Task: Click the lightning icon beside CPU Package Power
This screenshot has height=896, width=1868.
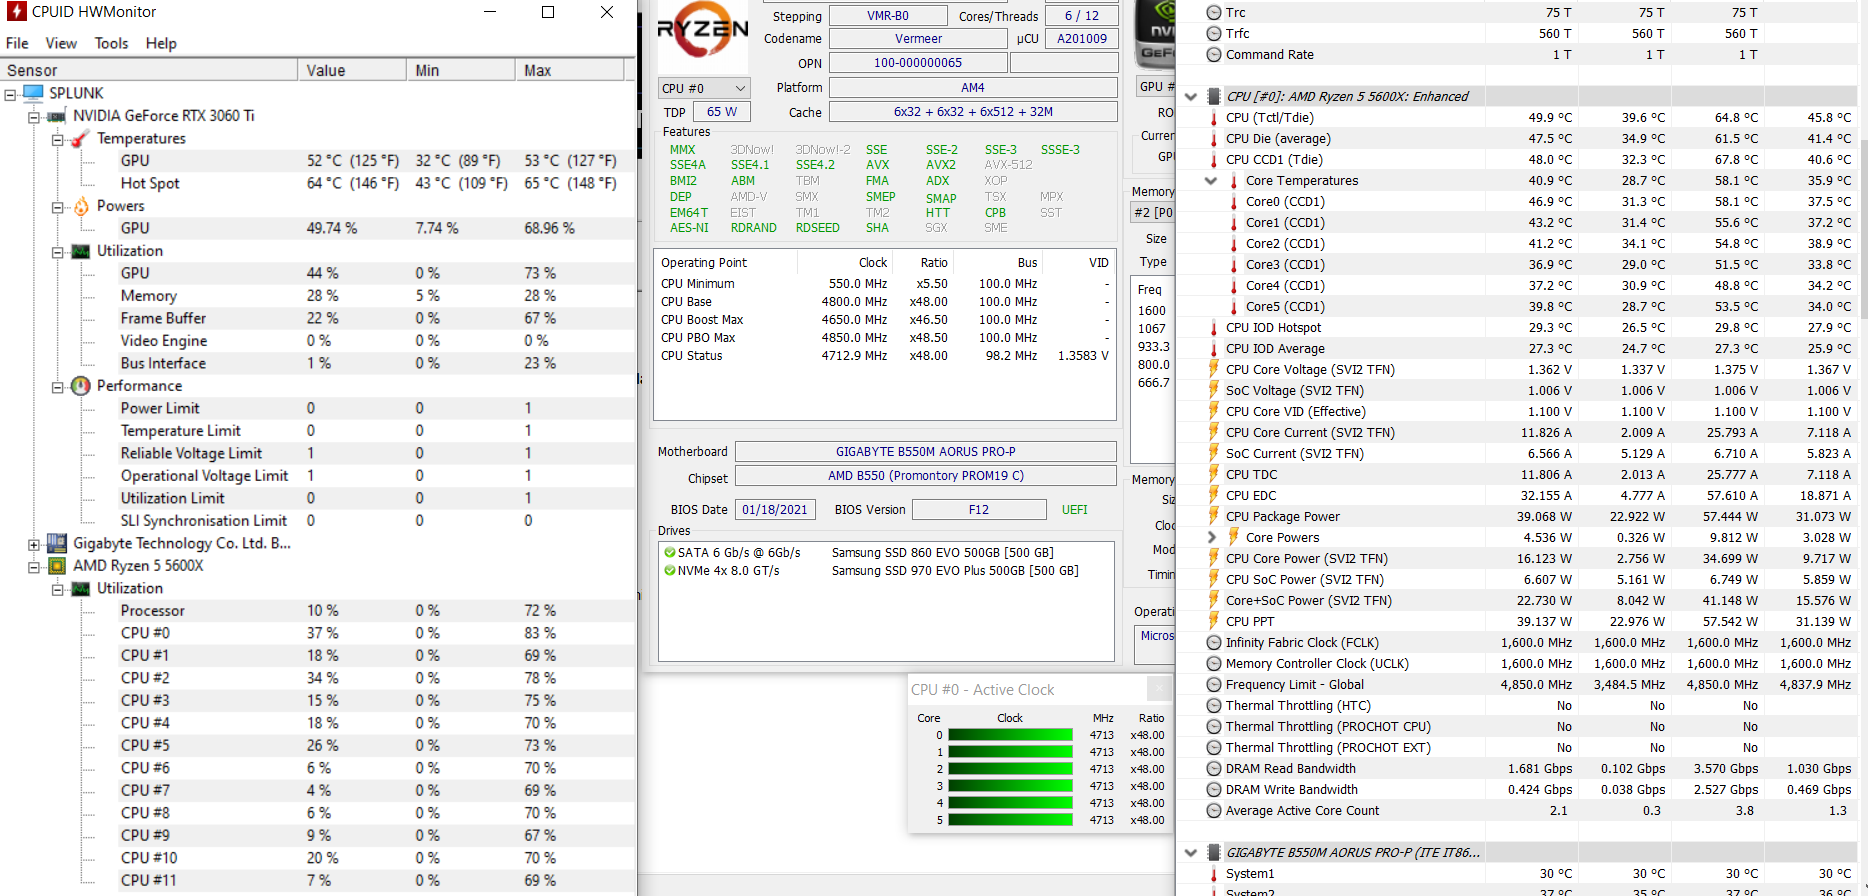Action: tap(1214, 517)
